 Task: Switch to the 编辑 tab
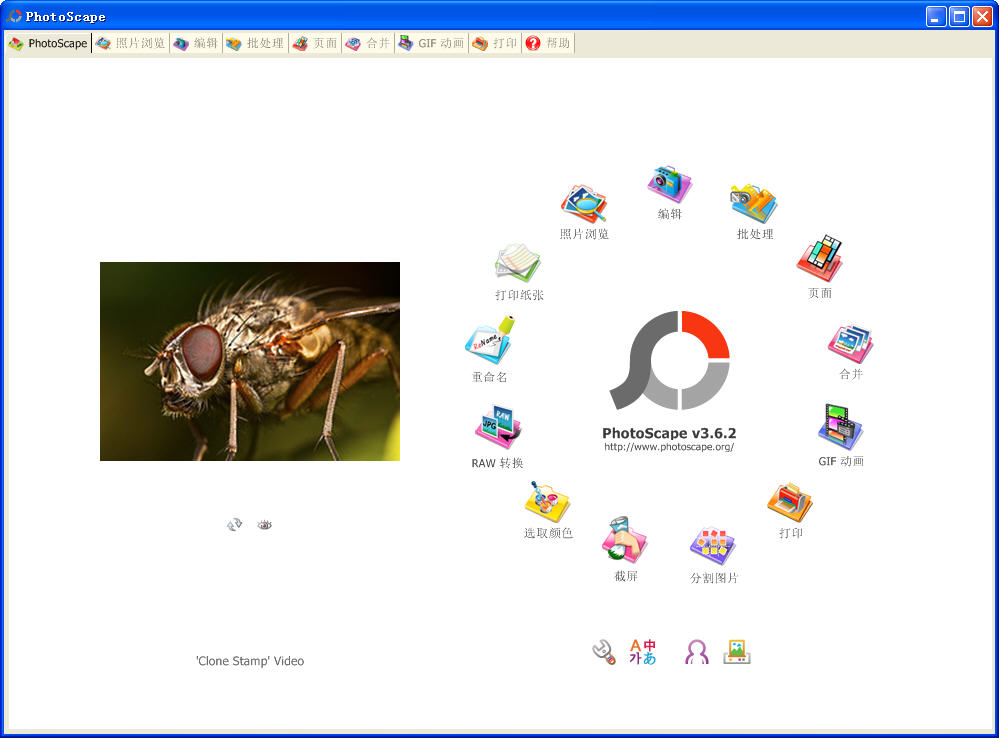point(196,43)
